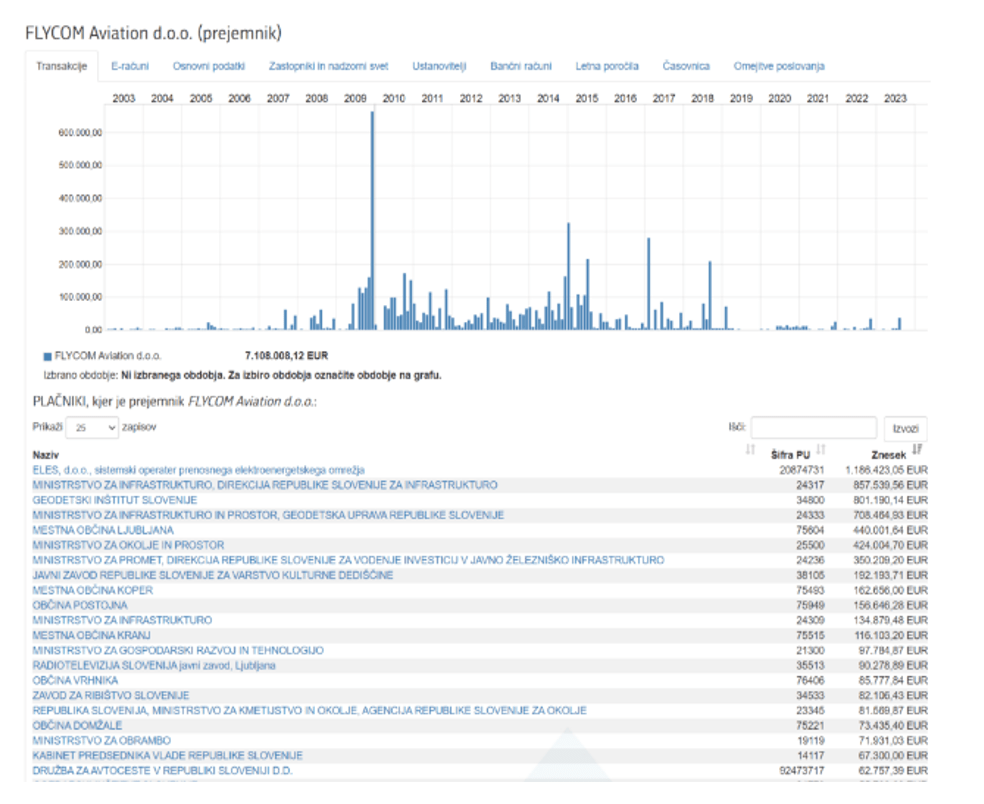Open the Omejitve poslovanja tab

(x=779, y=66)
